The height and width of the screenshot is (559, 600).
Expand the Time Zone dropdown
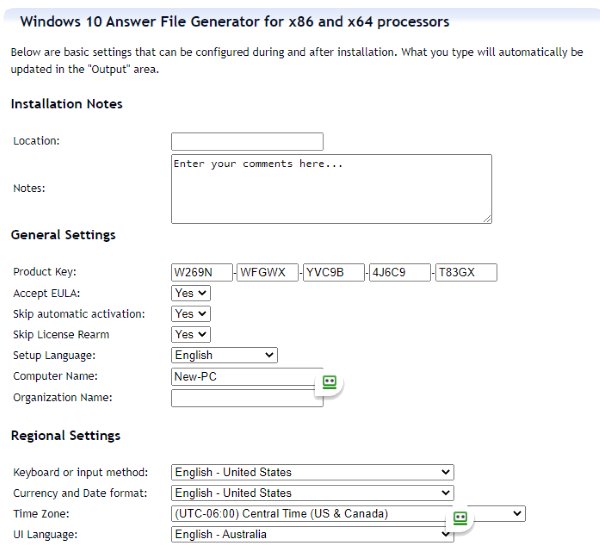pyautogui.click(x=348, y=514)
